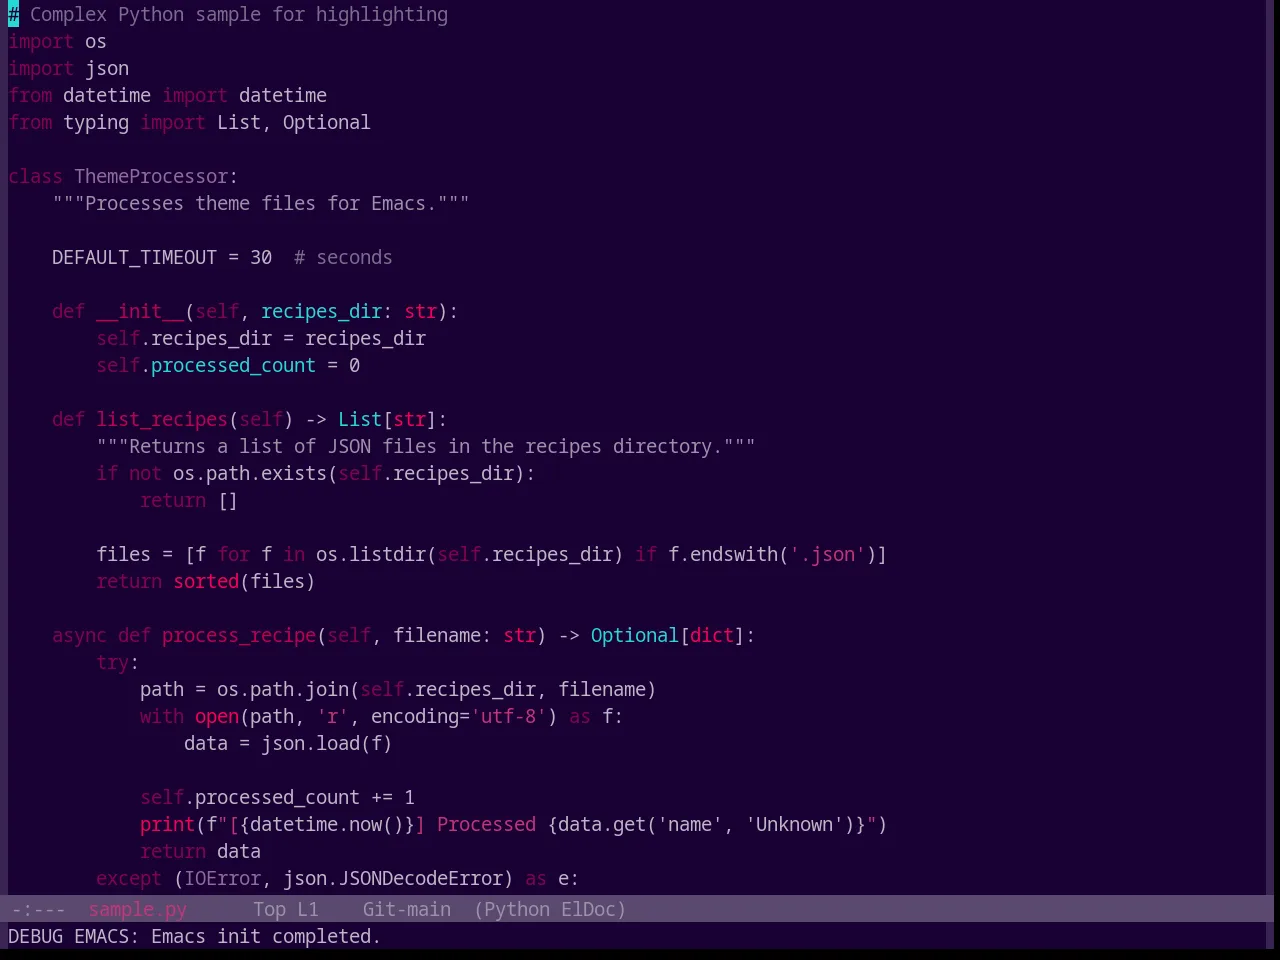
Task: Click the 'async' keyword
Action: pyautogui.click(x=79, y=635)
